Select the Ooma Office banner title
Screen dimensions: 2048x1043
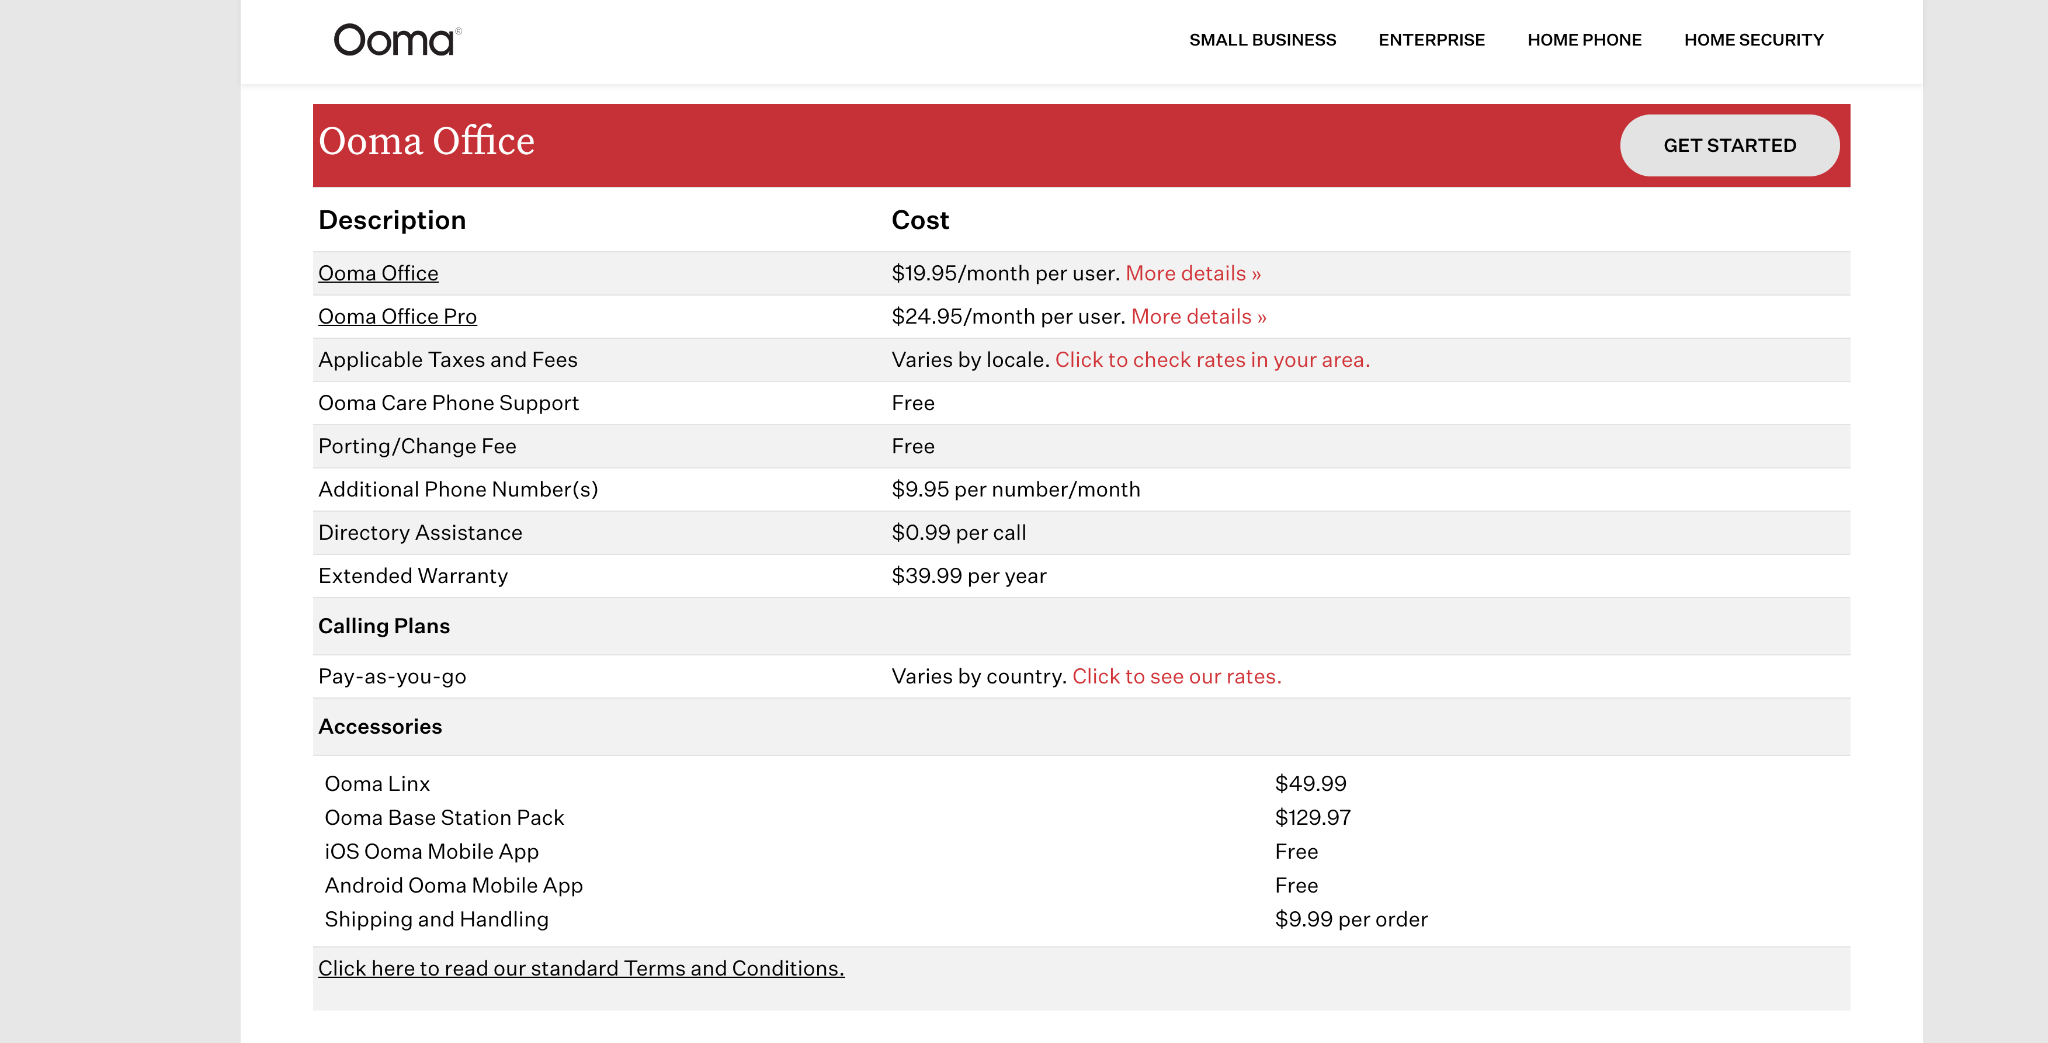pyautogui.click(x=426, y=141)
